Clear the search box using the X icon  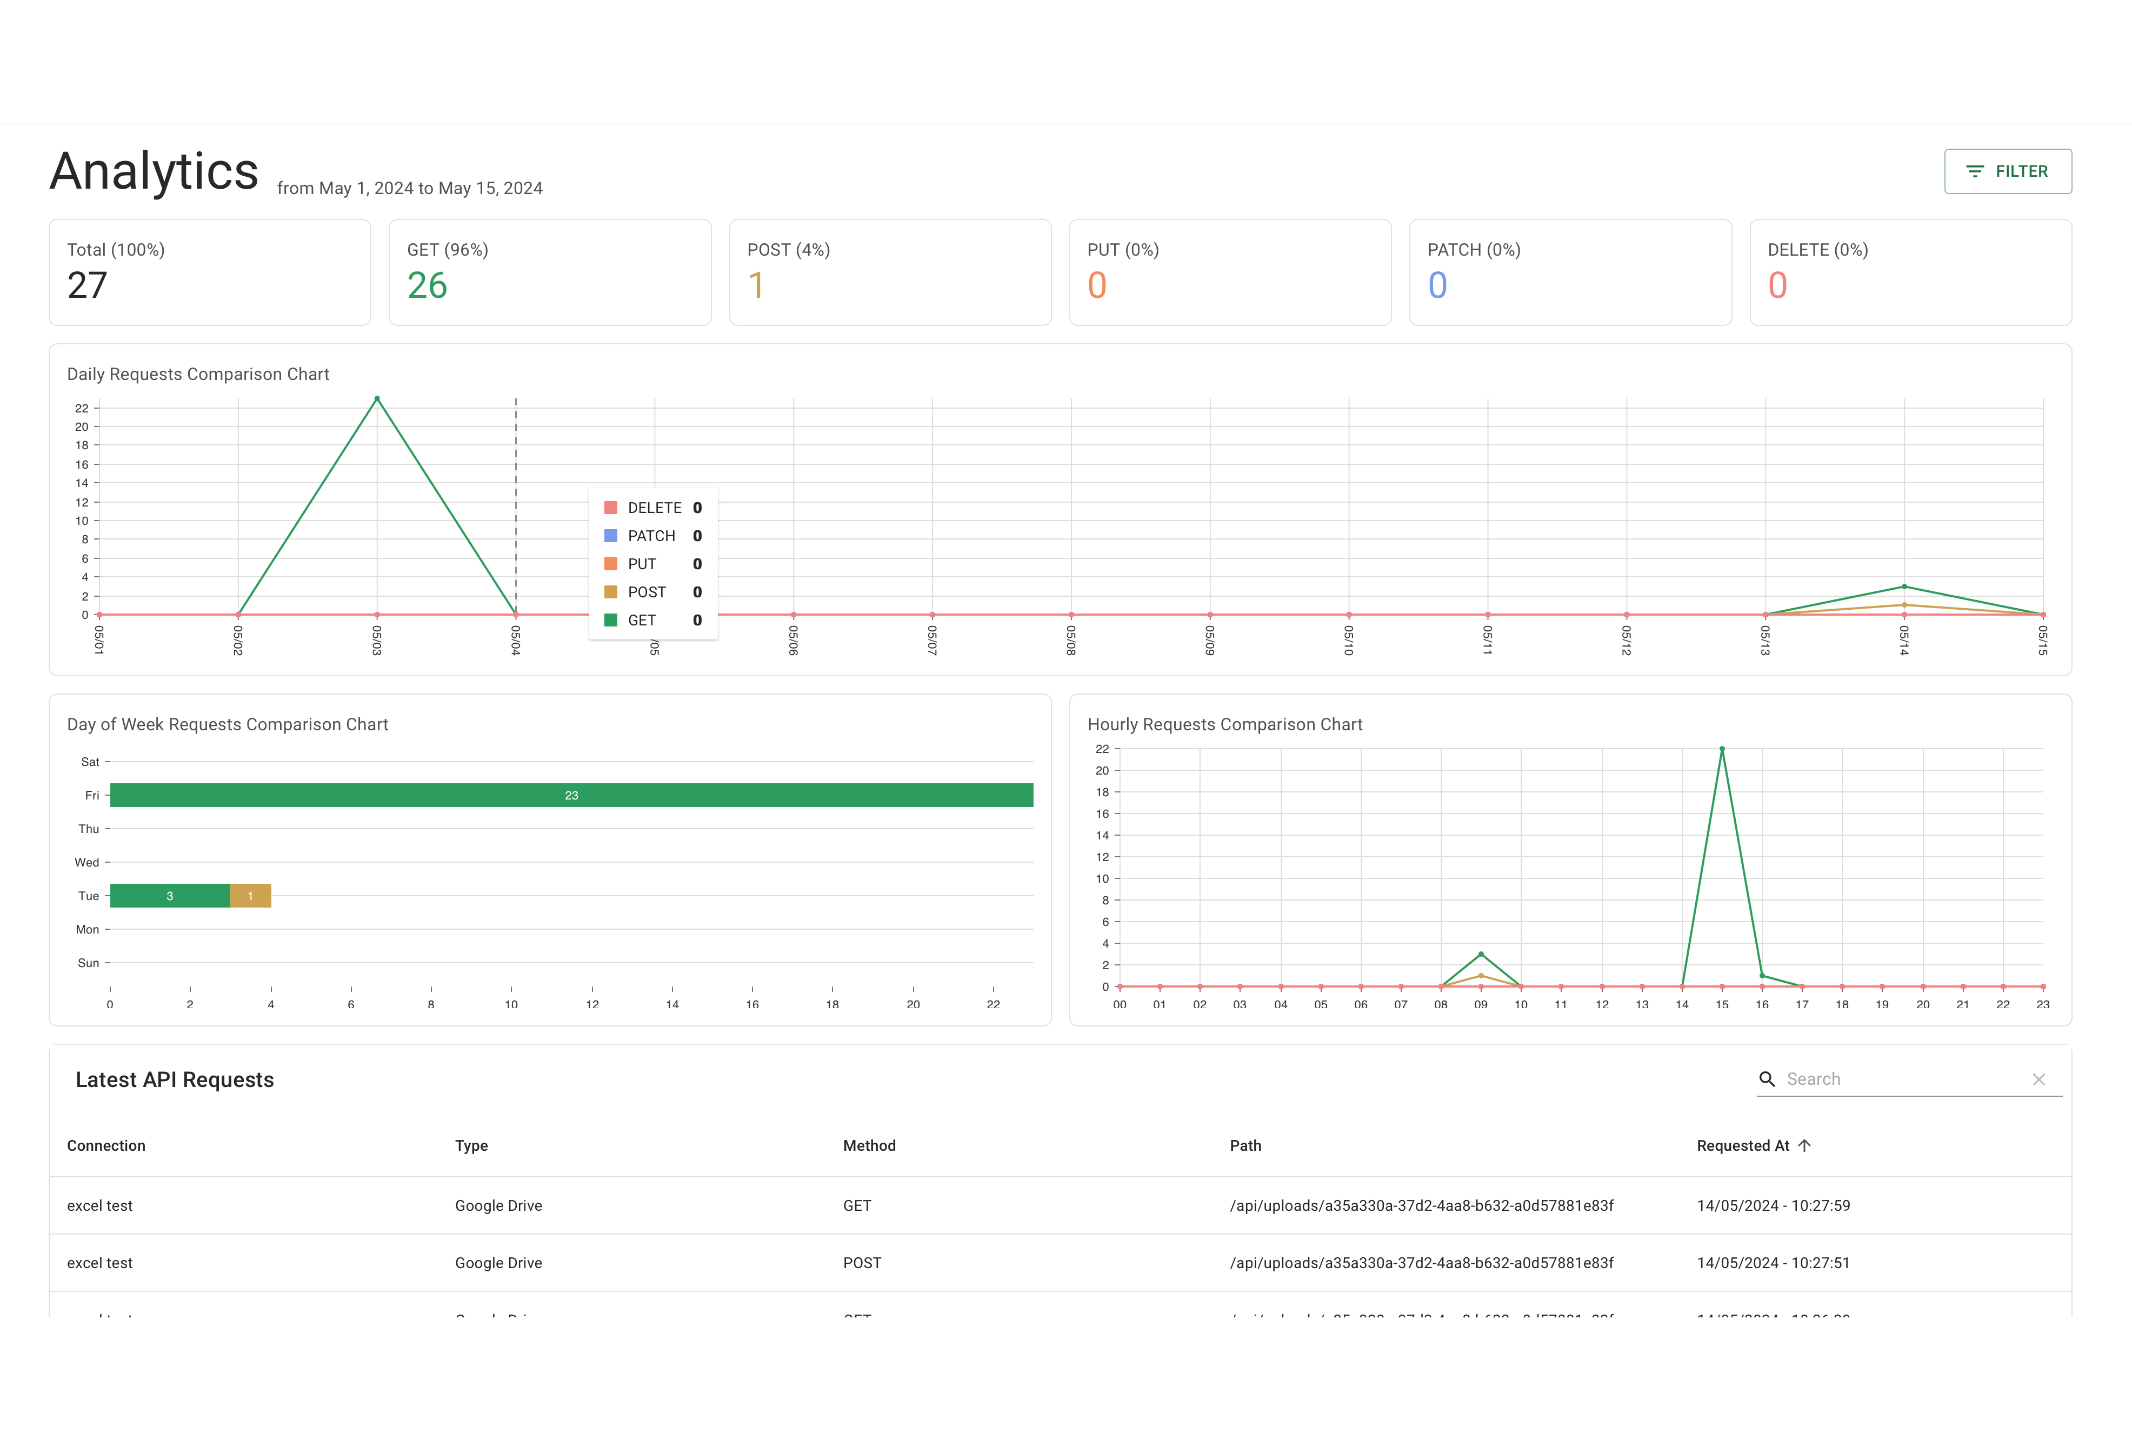(x=2039, y=1079)
